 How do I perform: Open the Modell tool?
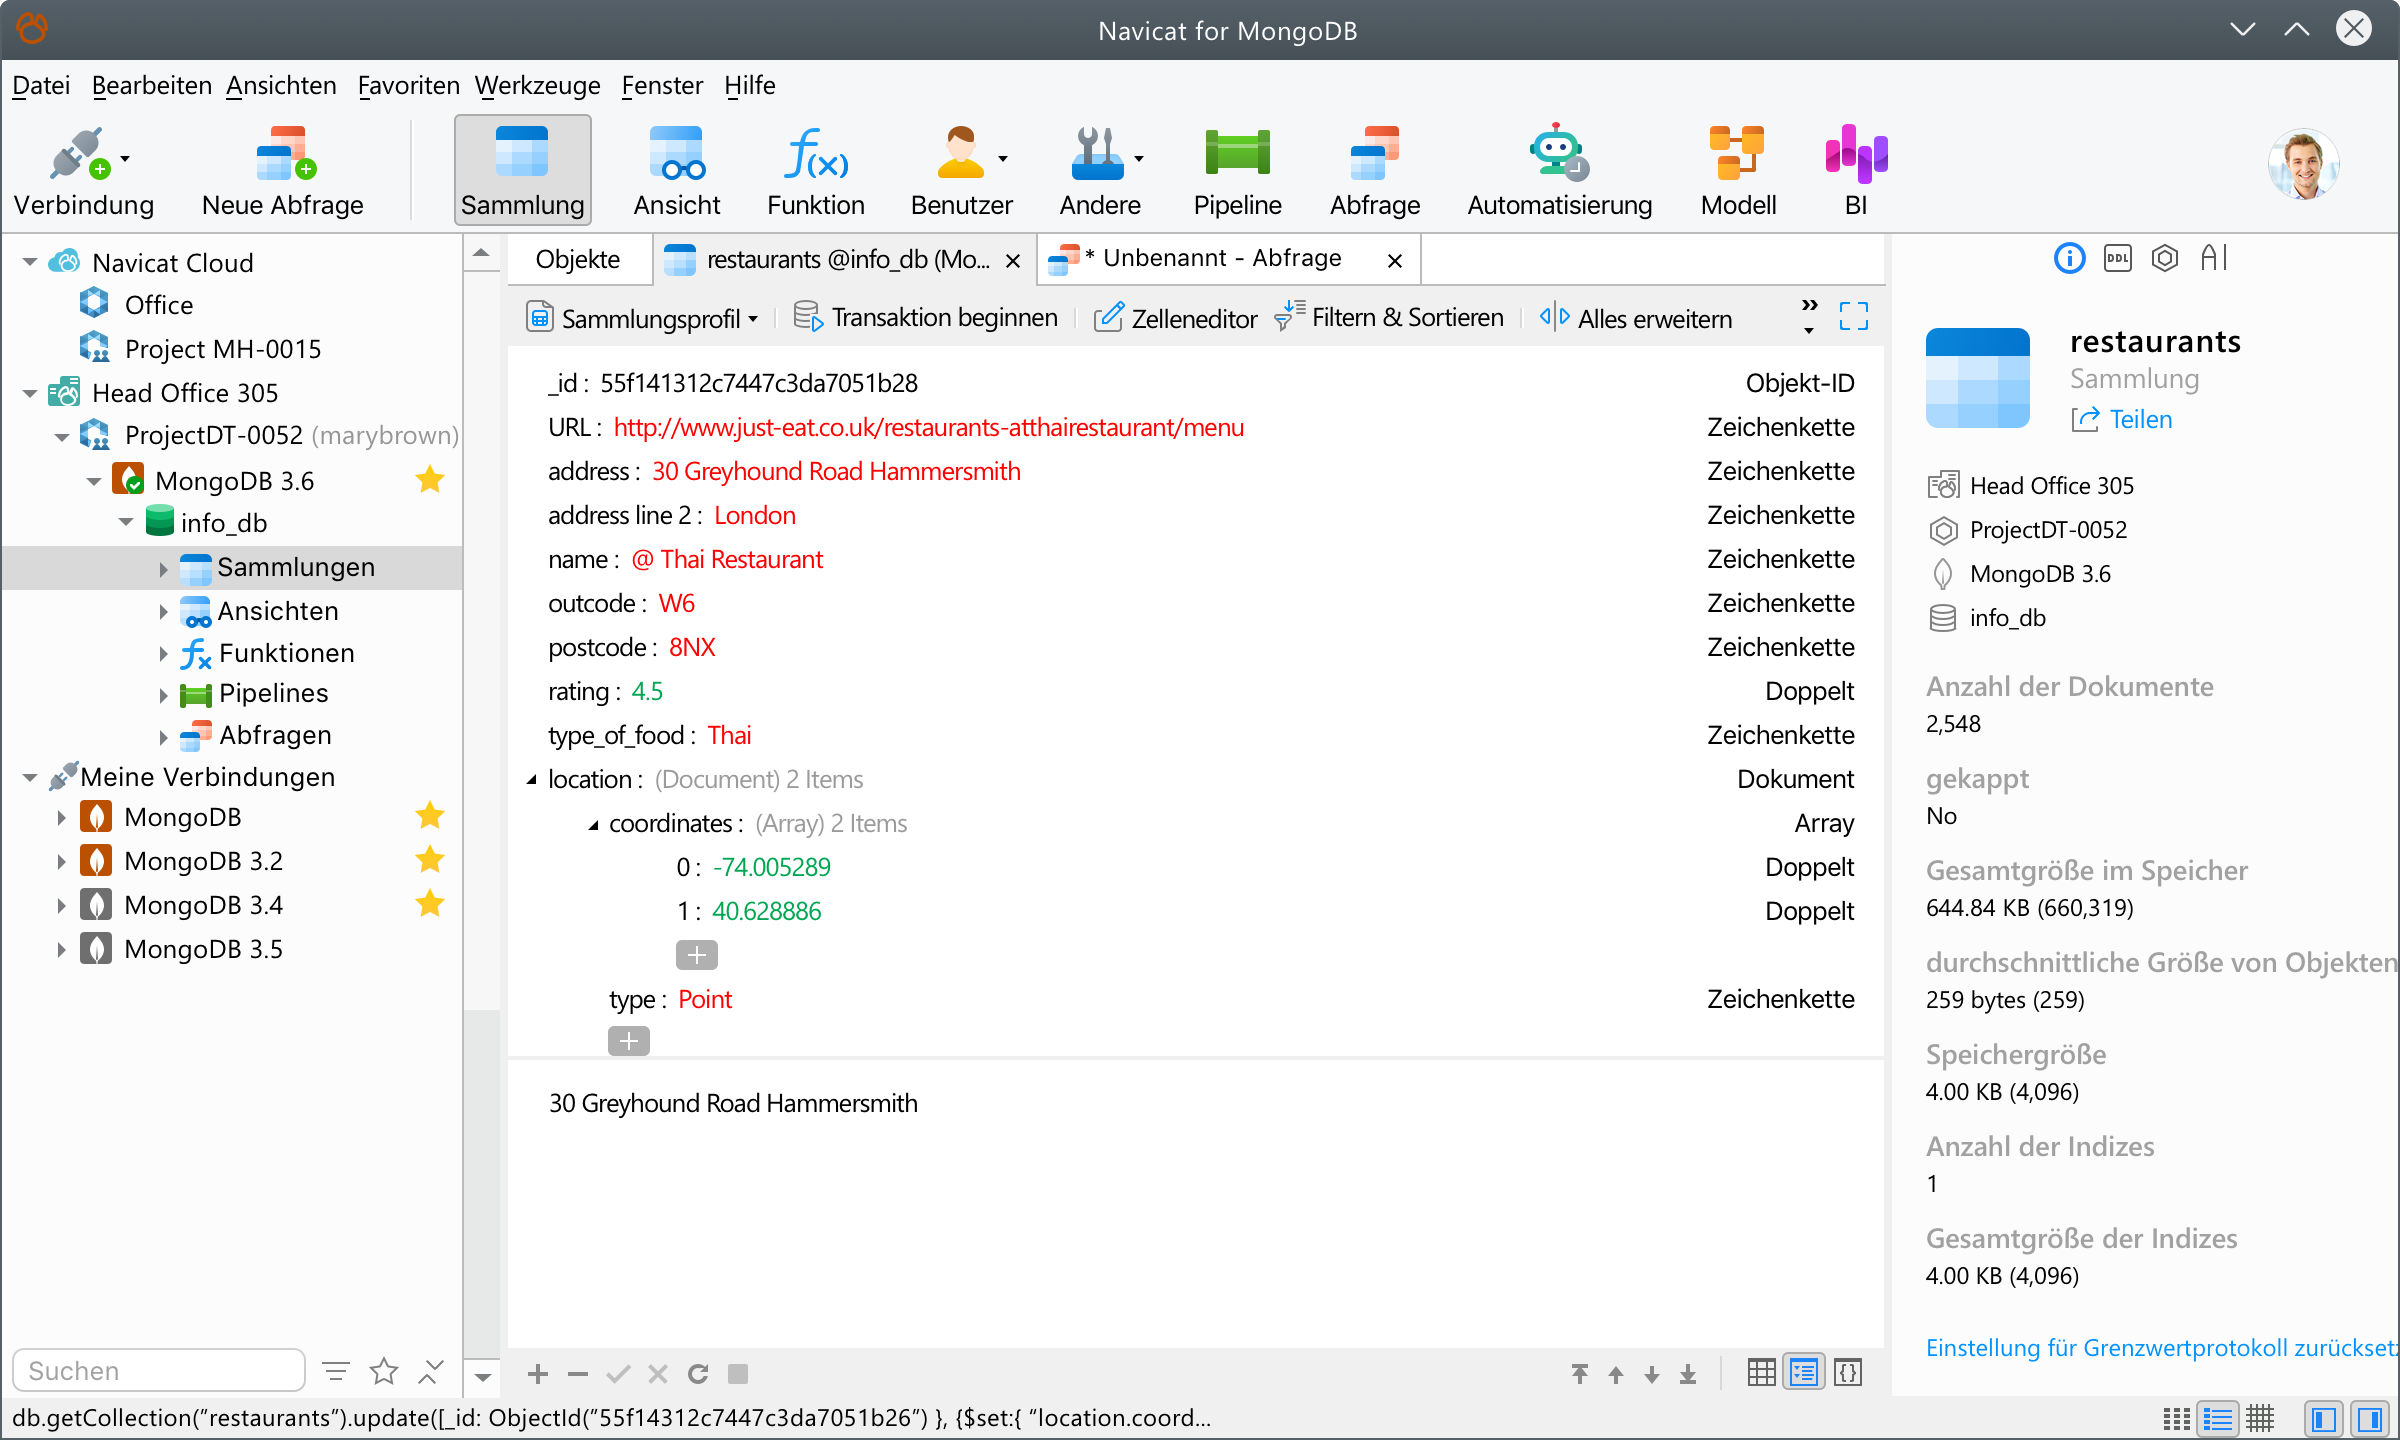(1738, 171)
